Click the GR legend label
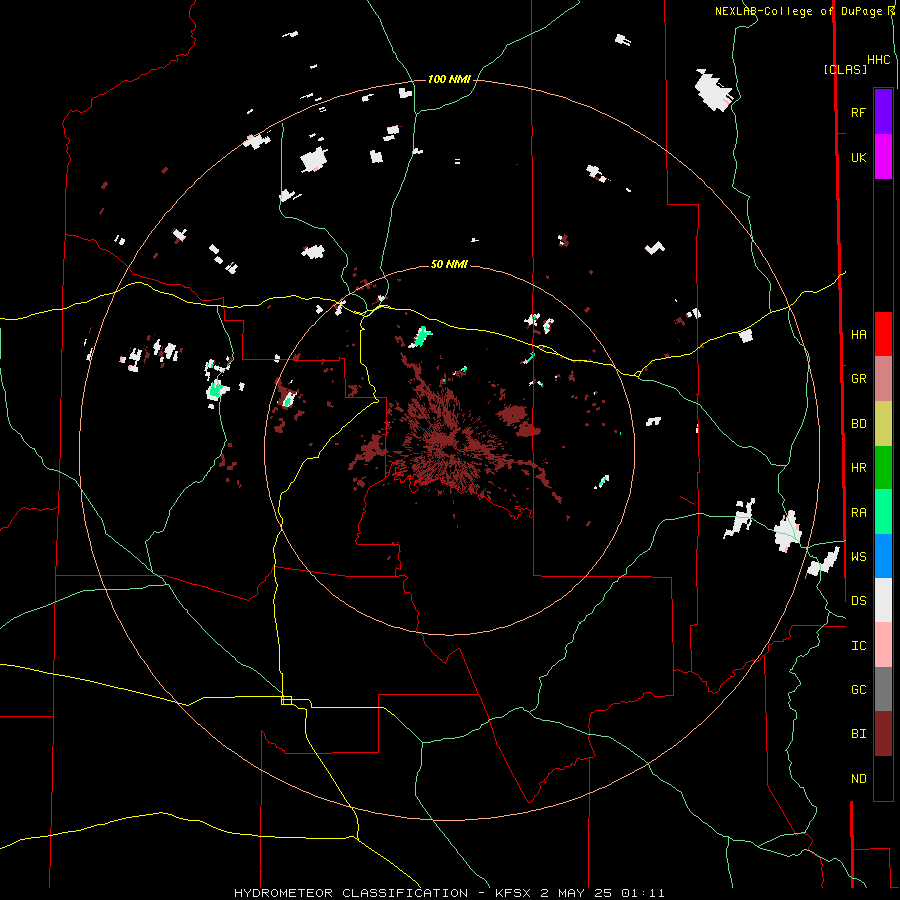 tap(858, 379)
